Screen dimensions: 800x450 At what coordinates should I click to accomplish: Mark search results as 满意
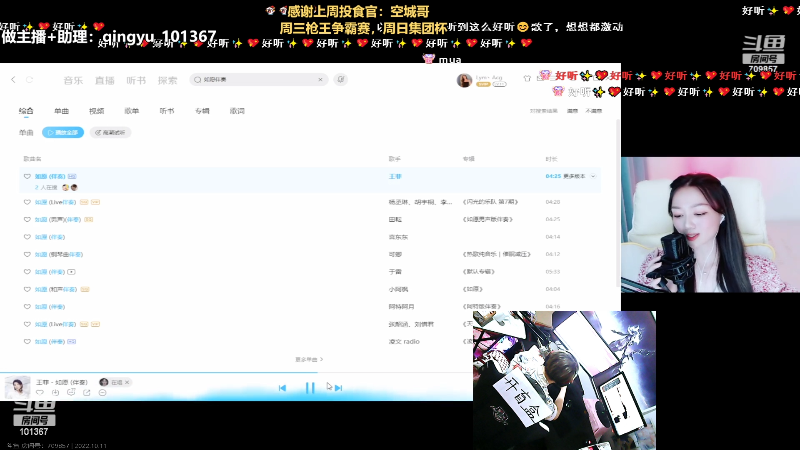tap(572, 111)
